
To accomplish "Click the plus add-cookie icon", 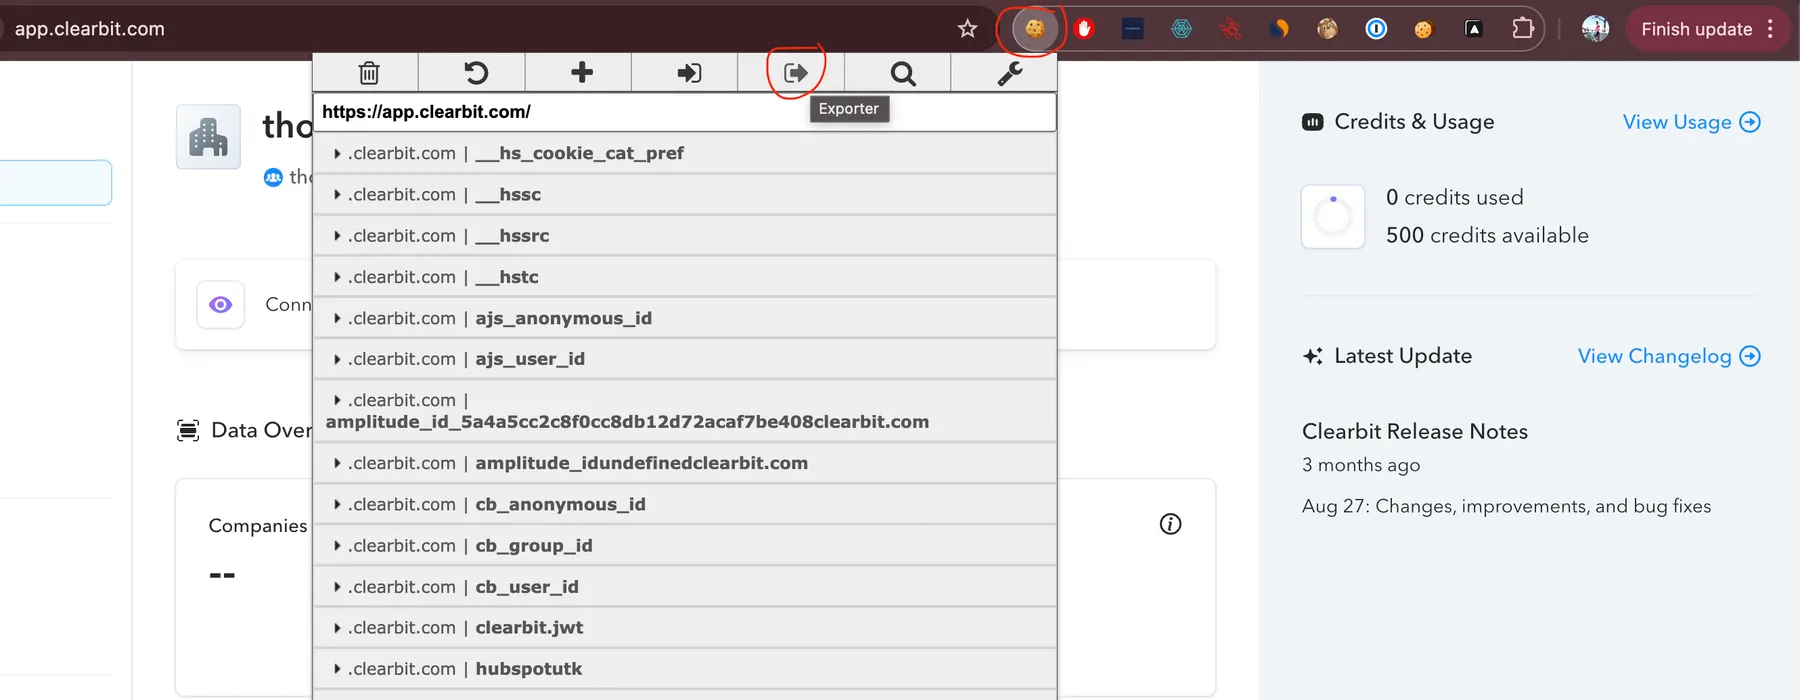I will (582, 72).
